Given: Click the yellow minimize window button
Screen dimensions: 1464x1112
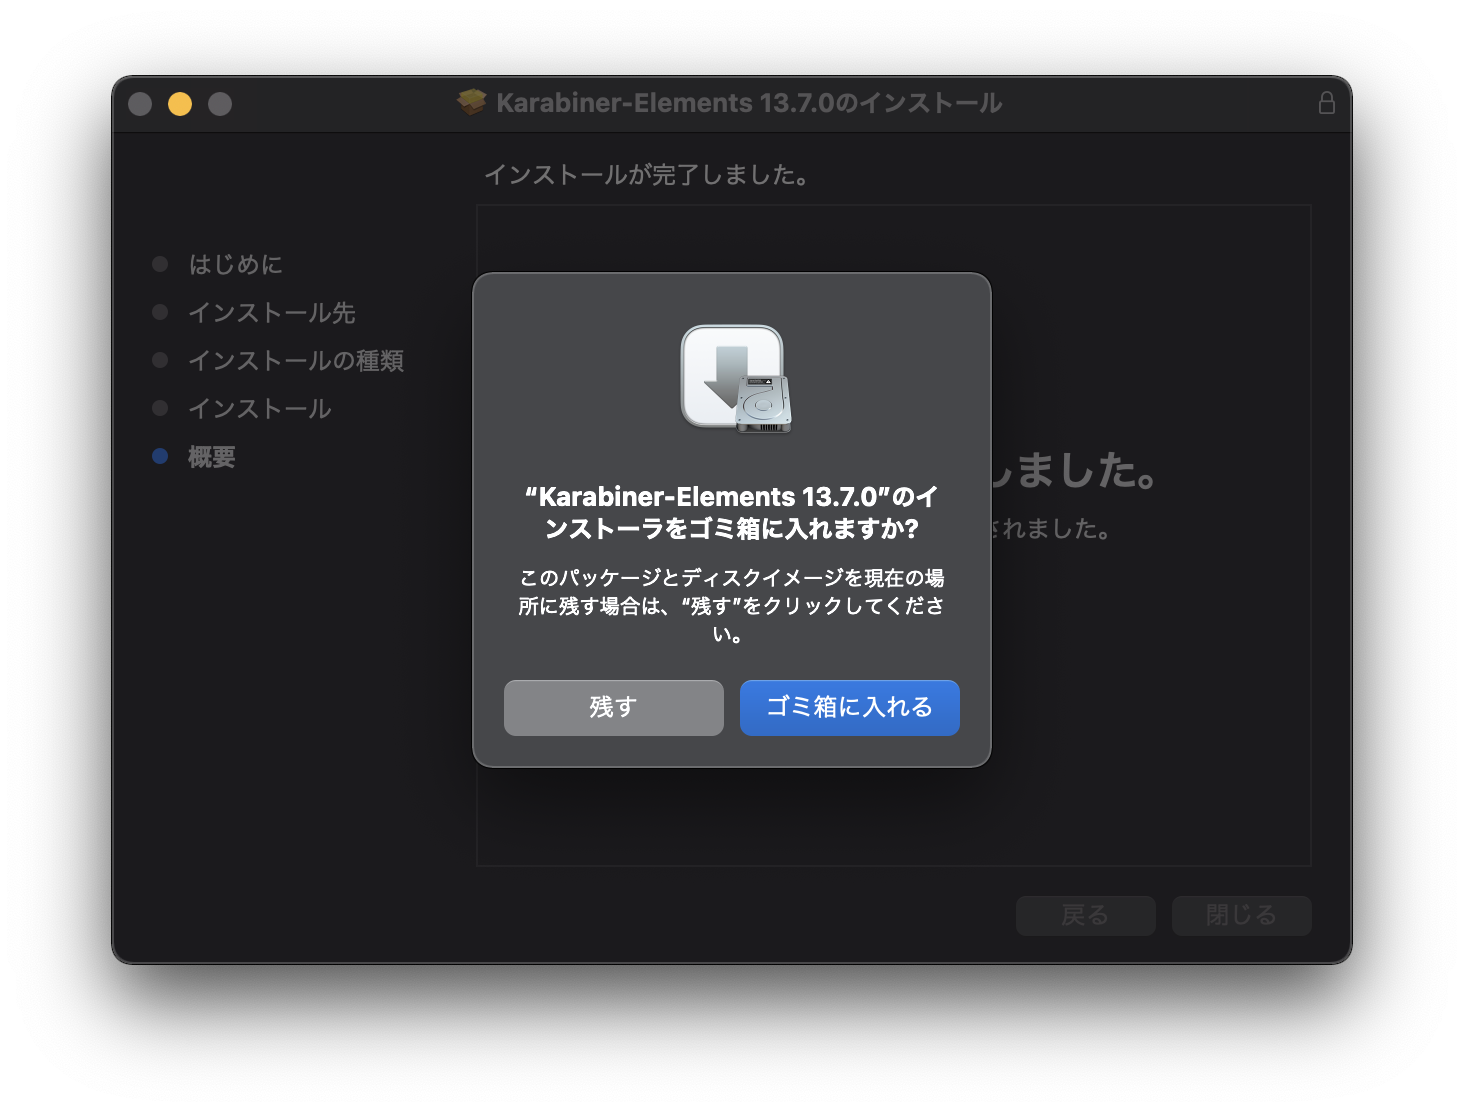Looking at the screenshot, I should (180, 103).
